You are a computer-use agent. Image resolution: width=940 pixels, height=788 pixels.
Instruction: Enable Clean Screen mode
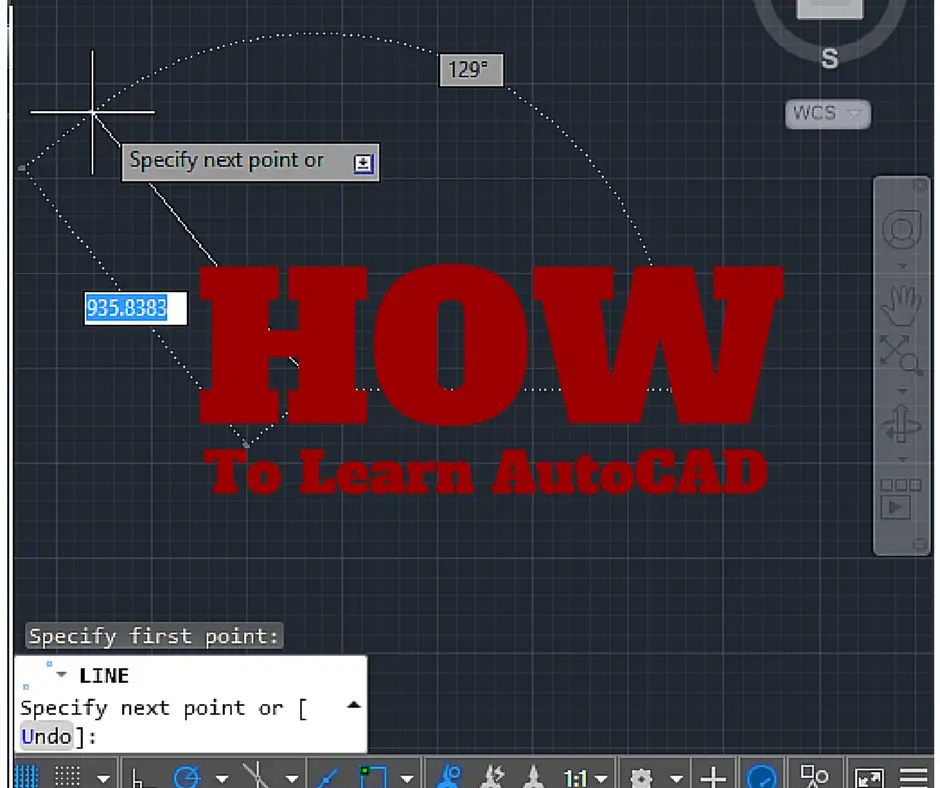[867, 775]
